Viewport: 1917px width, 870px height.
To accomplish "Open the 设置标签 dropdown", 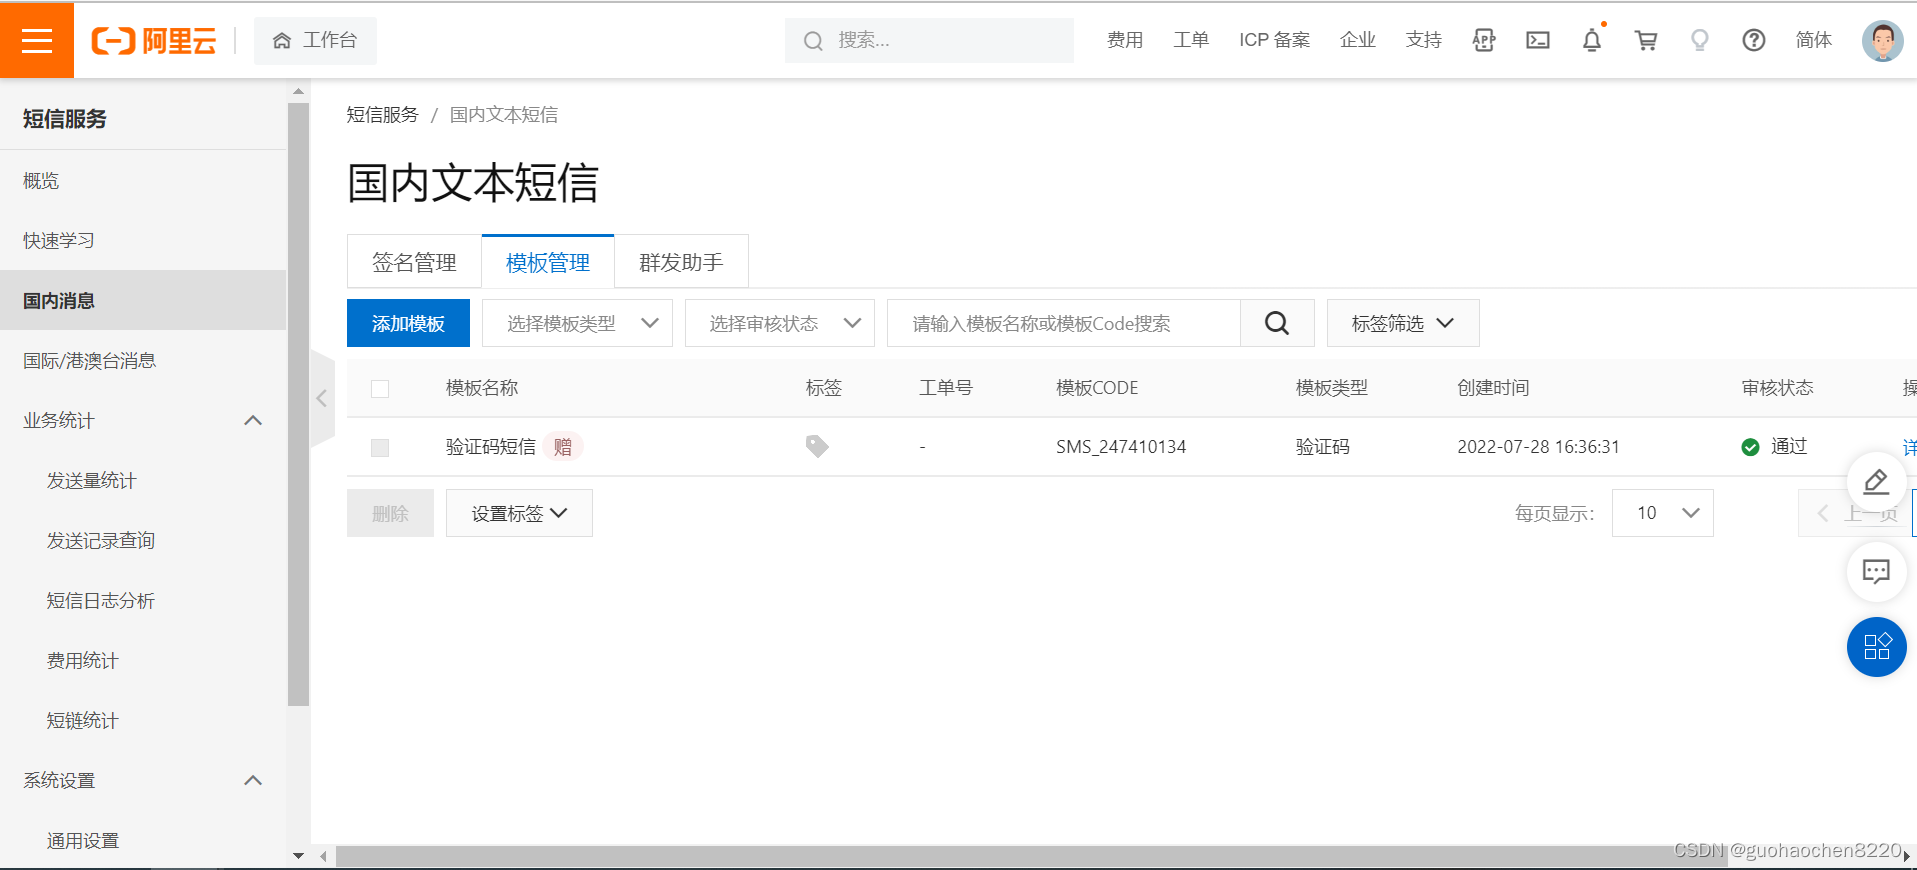I will pyautogui.click(x=519, y=513).
